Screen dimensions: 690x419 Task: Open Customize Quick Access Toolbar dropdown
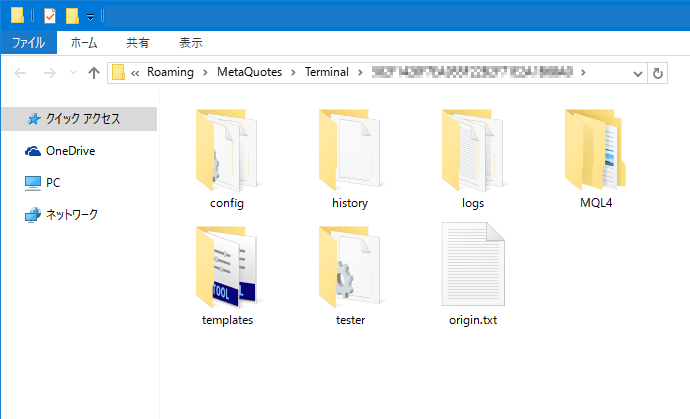pos(90,17)
